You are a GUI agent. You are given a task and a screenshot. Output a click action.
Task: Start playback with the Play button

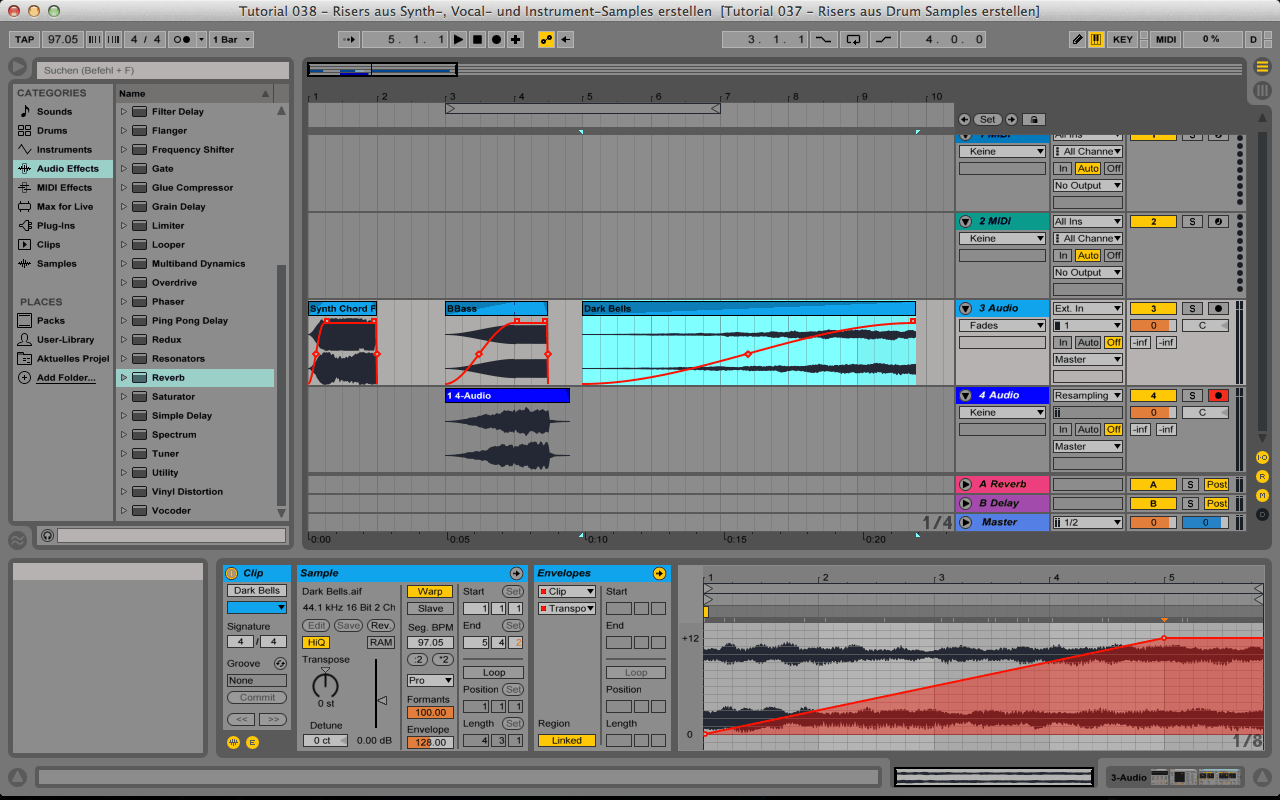(x=456, y=40)
